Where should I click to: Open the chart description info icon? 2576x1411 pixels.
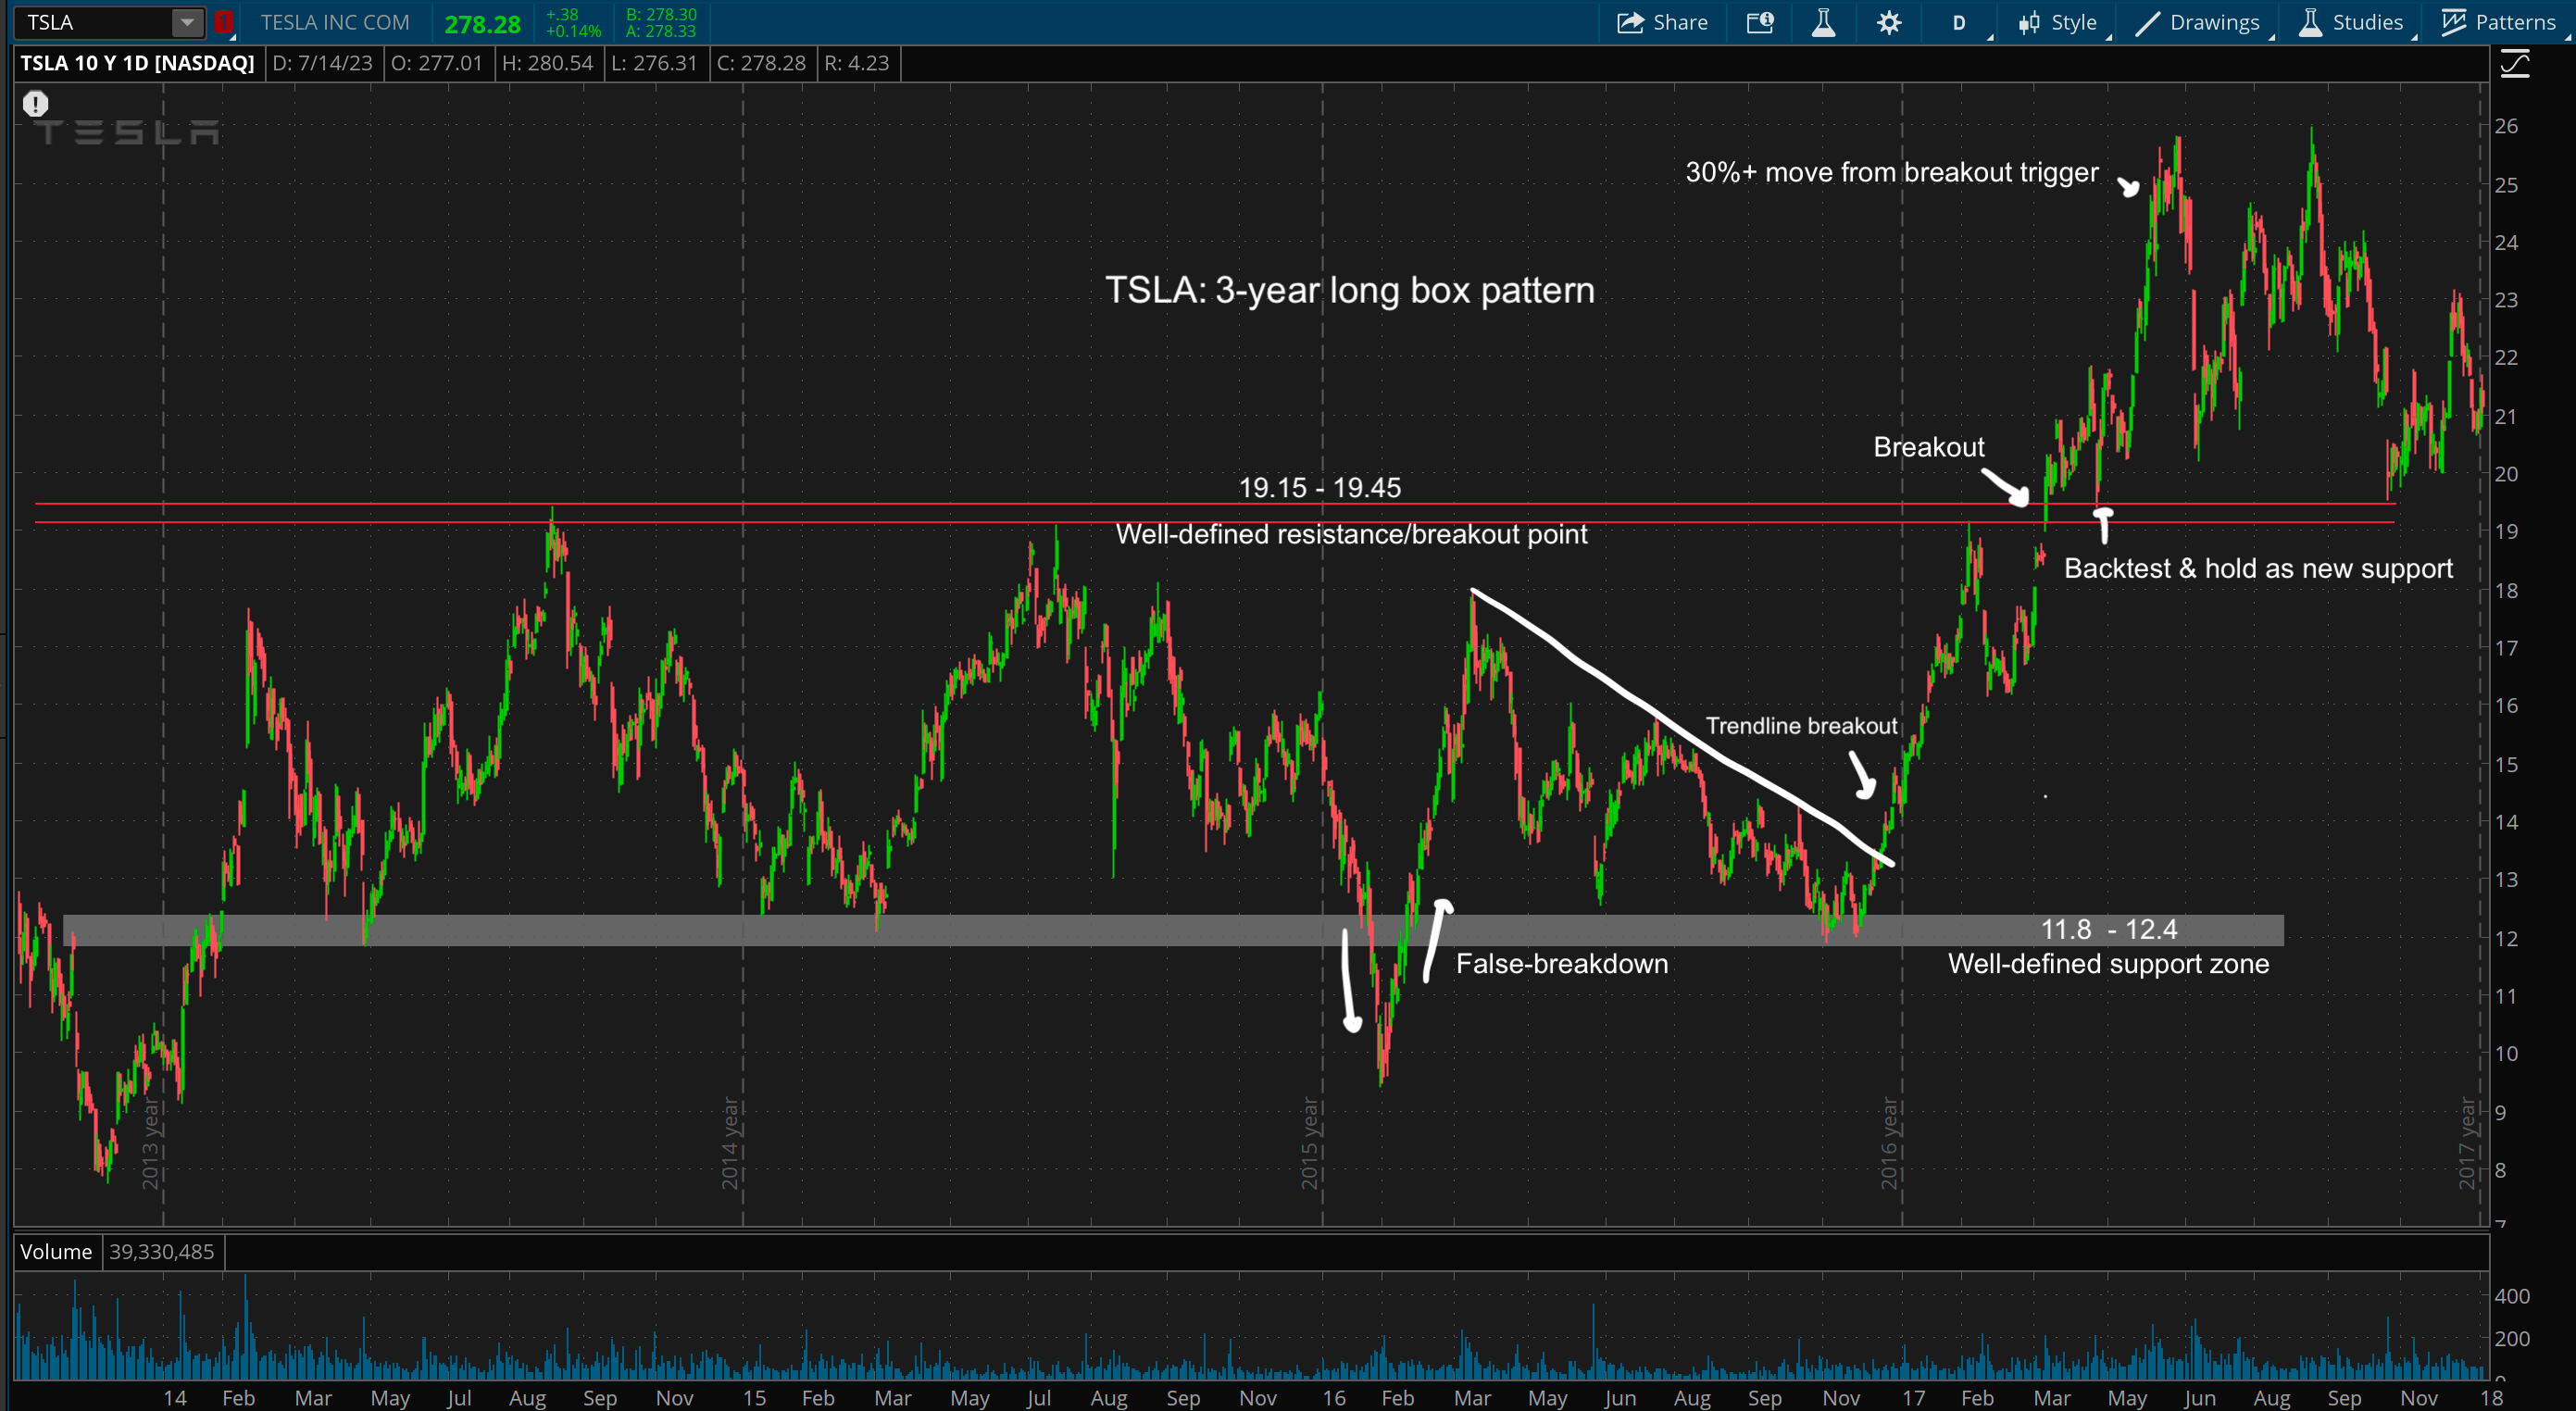pyautogui.click(x=1760, y=22)
